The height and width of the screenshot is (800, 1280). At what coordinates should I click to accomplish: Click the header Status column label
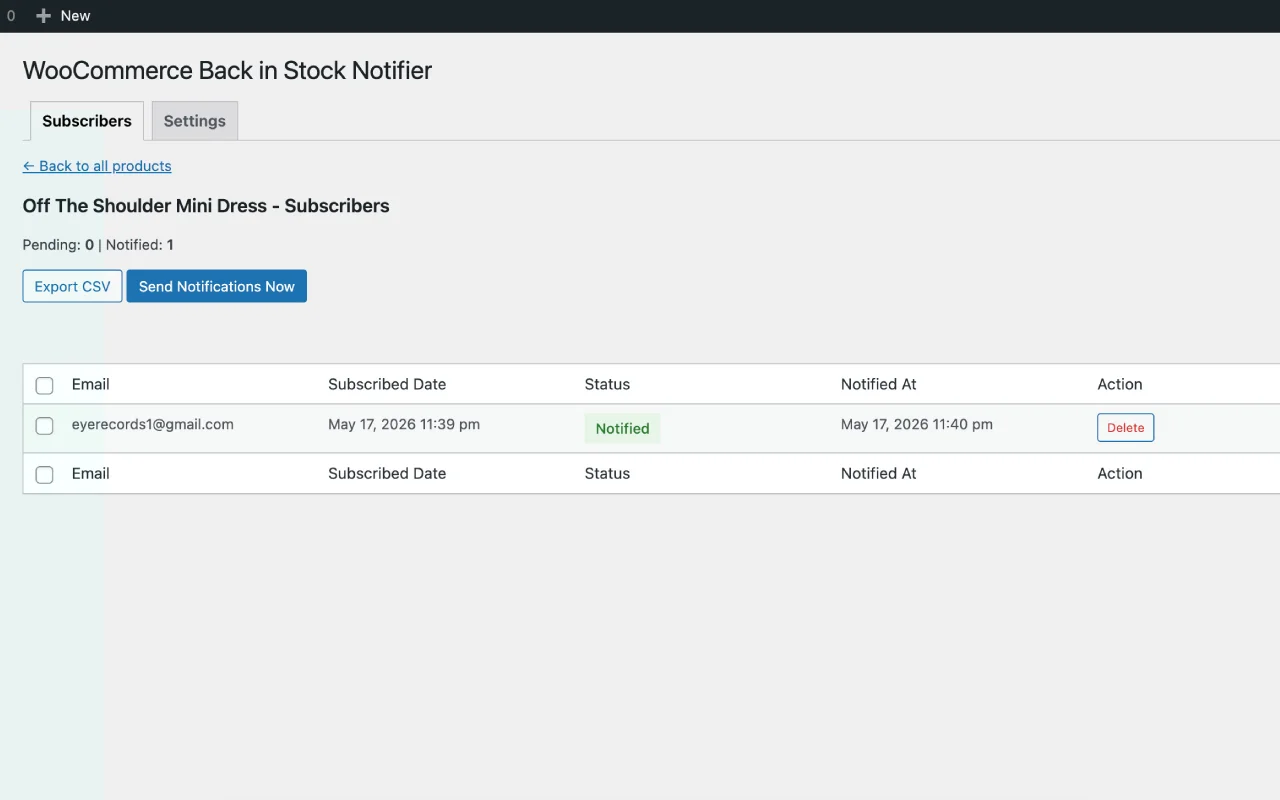click(x=607, y=384)
